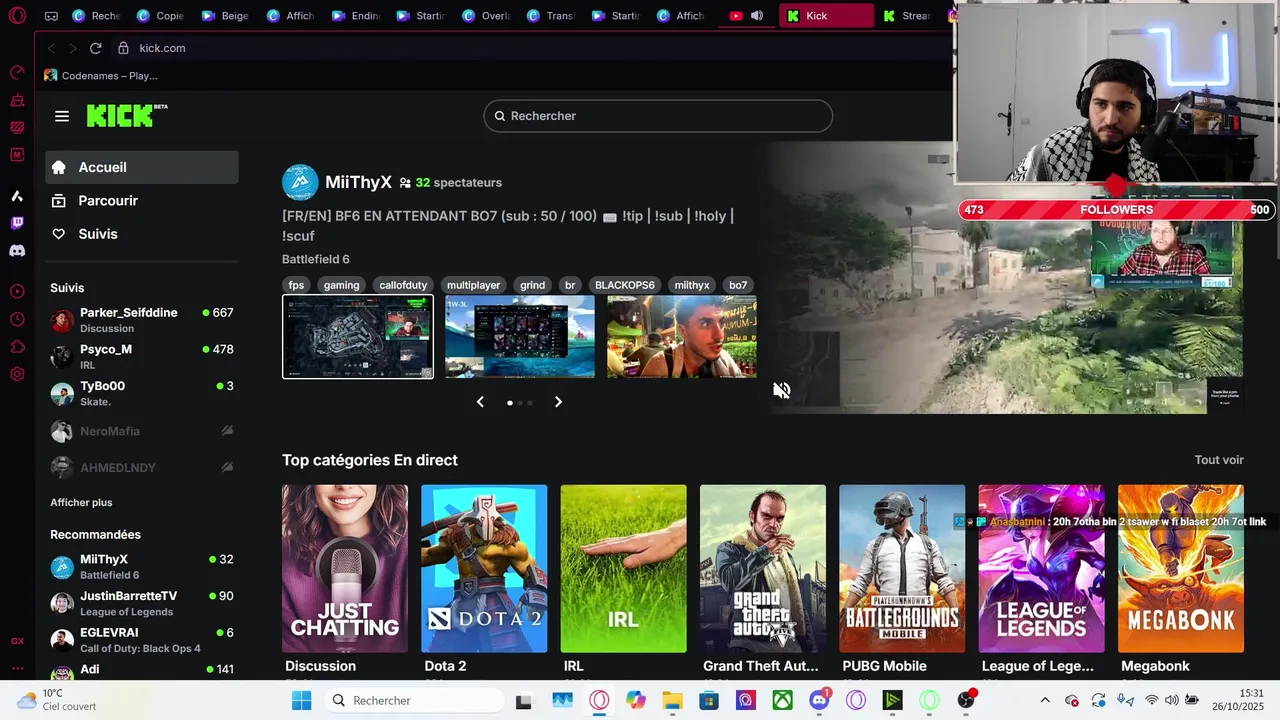
Task: Select the fps tag
Action: point(296,285)
